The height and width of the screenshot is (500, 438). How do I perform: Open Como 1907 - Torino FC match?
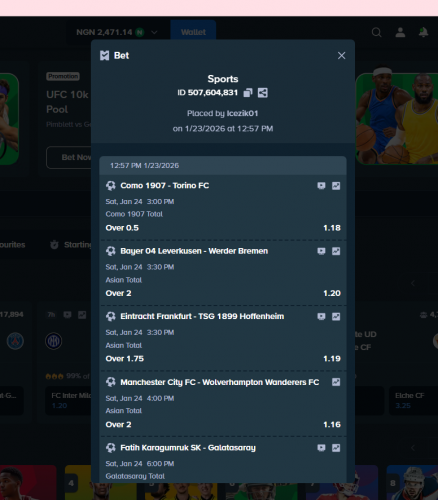[165, 186]
